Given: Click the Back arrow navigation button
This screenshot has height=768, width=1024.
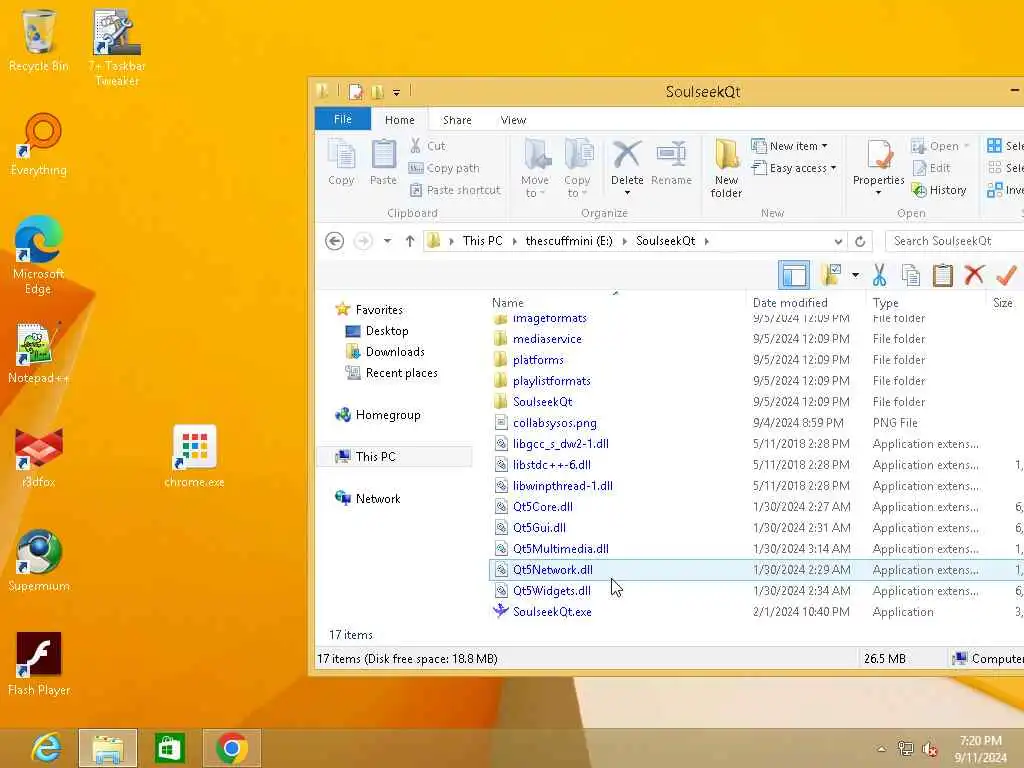Looking at the screenshot, I should pyautogui.click(x=334, y=241).
